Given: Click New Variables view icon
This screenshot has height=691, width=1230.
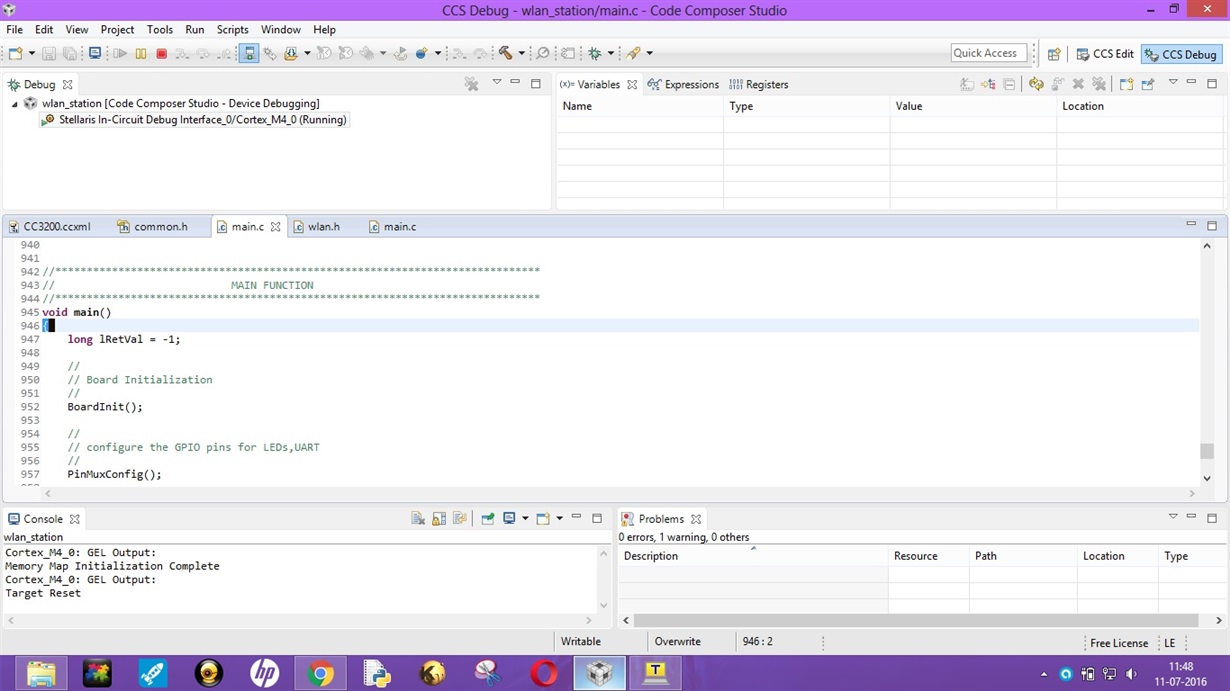Looking at the screenshot, I should (1126, 84).
